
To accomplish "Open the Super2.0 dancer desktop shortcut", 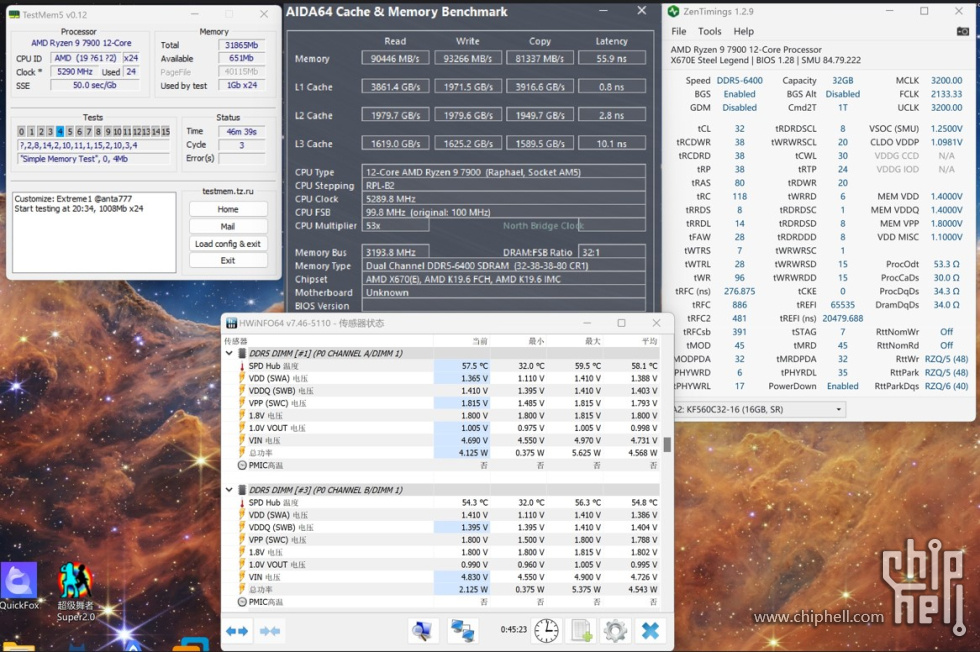I will coord(76,591).
